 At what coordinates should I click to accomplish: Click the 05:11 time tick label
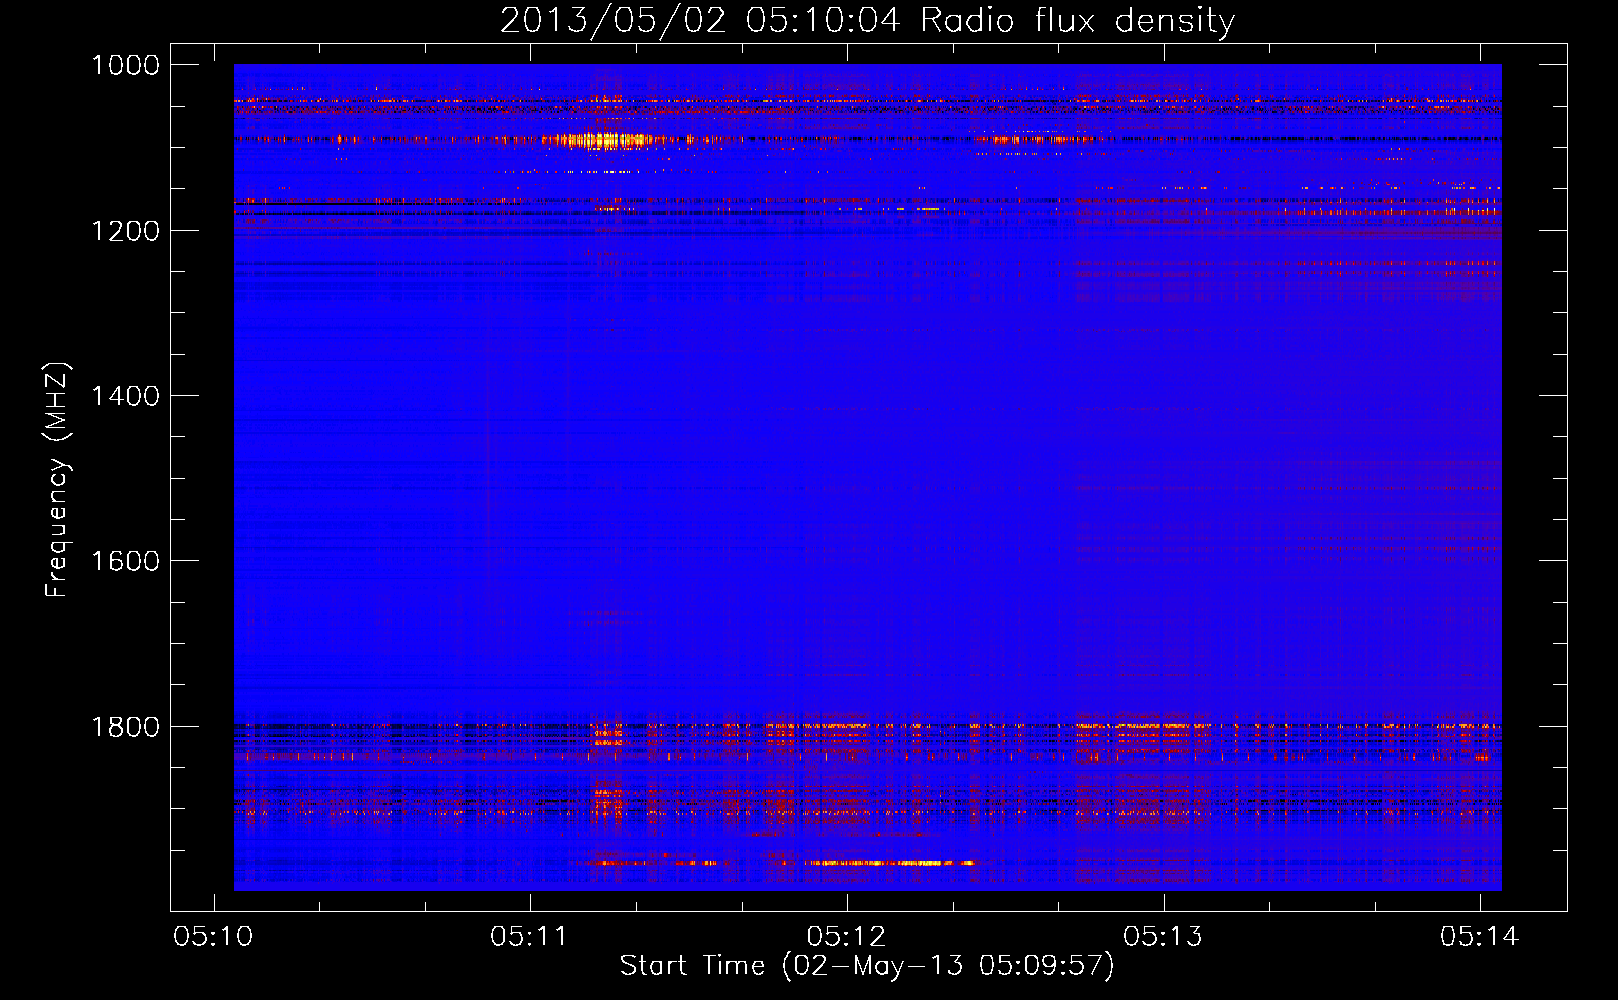(530, 937)
